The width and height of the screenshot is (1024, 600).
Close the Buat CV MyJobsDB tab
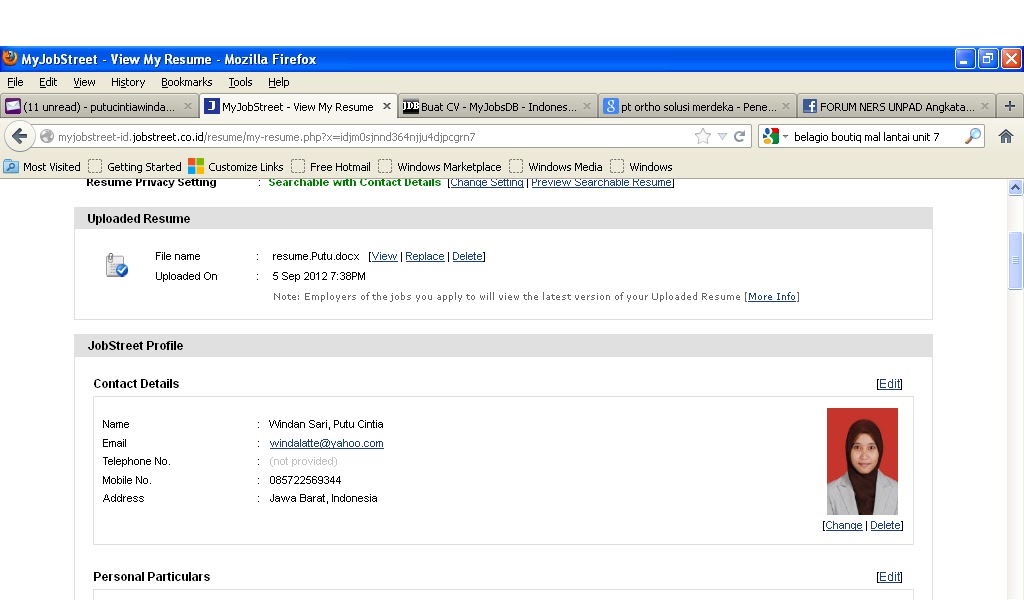(x=586, y=106)
